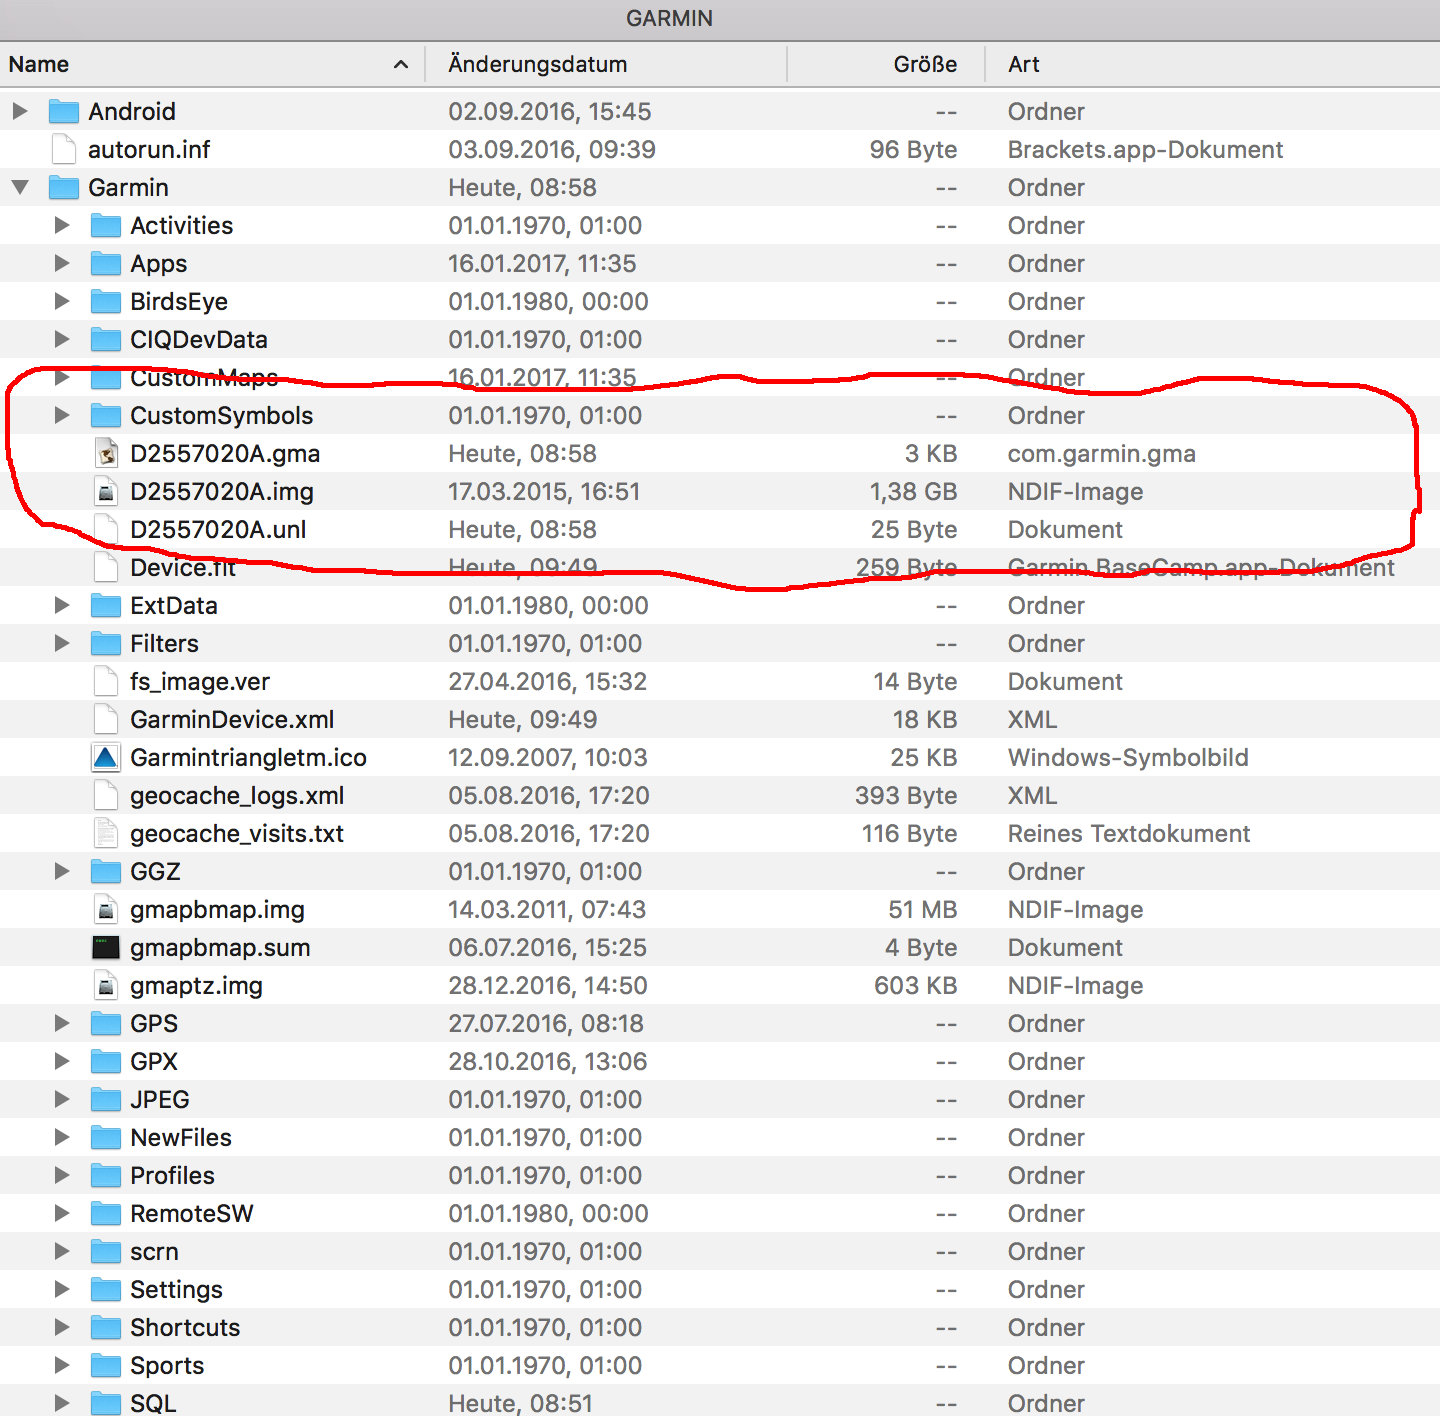Expand the CustomSymbols folder triangle
Image resolution: width=1440 pixels, height=1416 pixels.
point(62,415)
